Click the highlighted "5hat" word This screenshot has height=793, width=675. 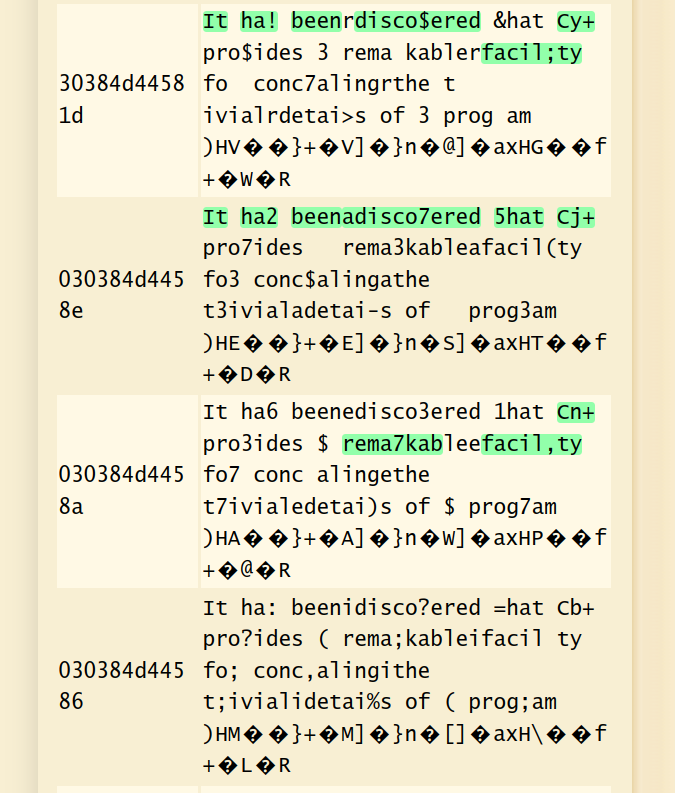(519, 217)
